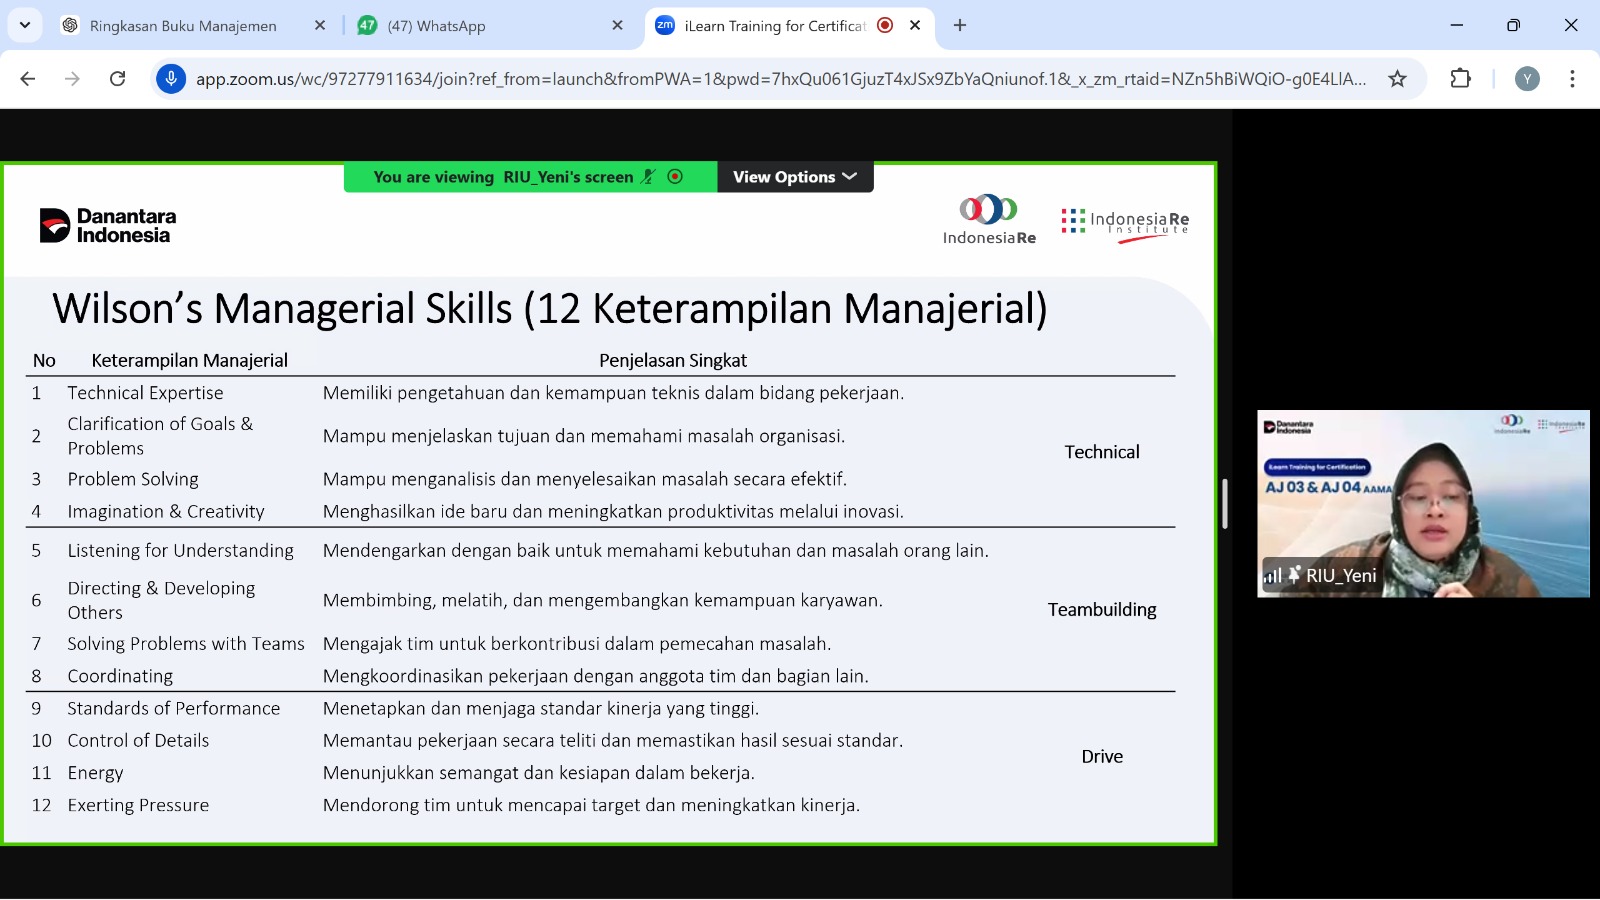Click the browser back arrow
The height and width of the screenshot is (900, 1600).
pos(28,79)
